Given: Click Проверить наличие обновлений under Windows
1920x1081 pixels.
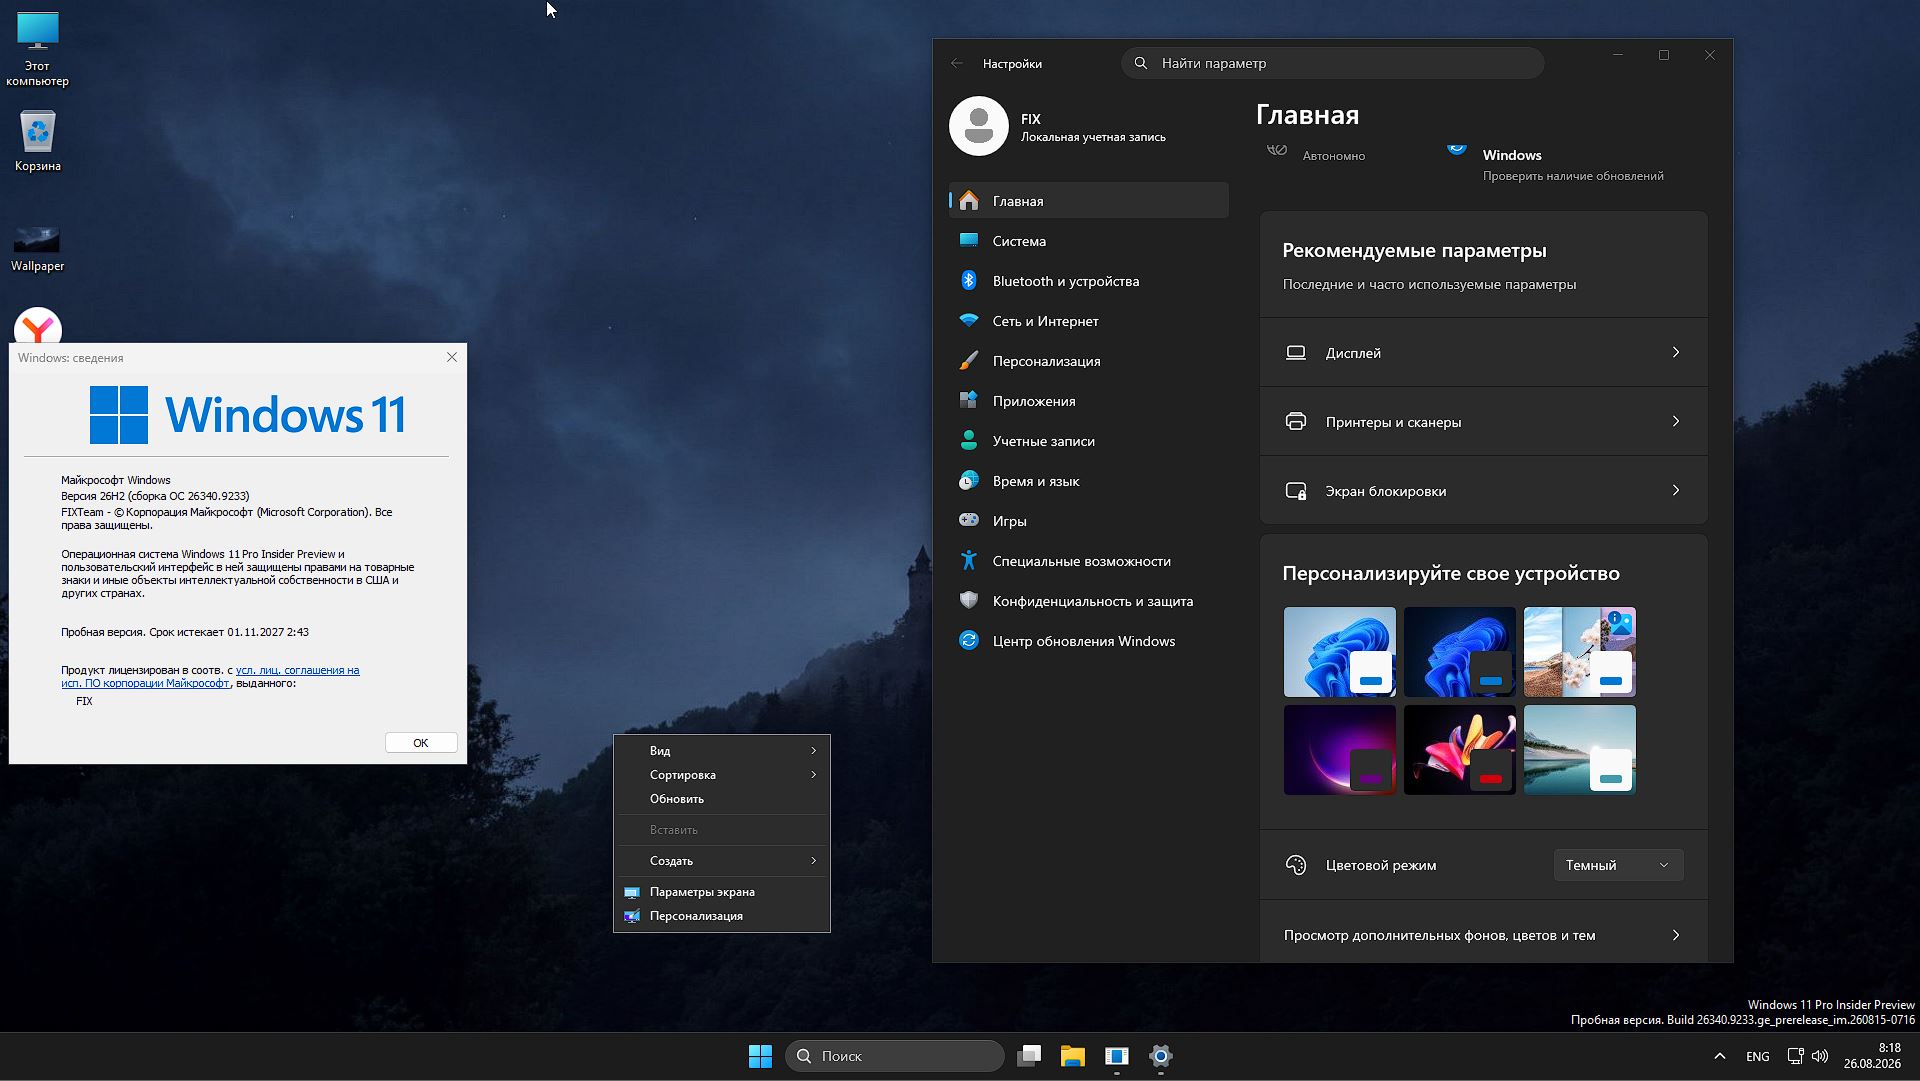Looking at the screenshot, I should 1573,176.
